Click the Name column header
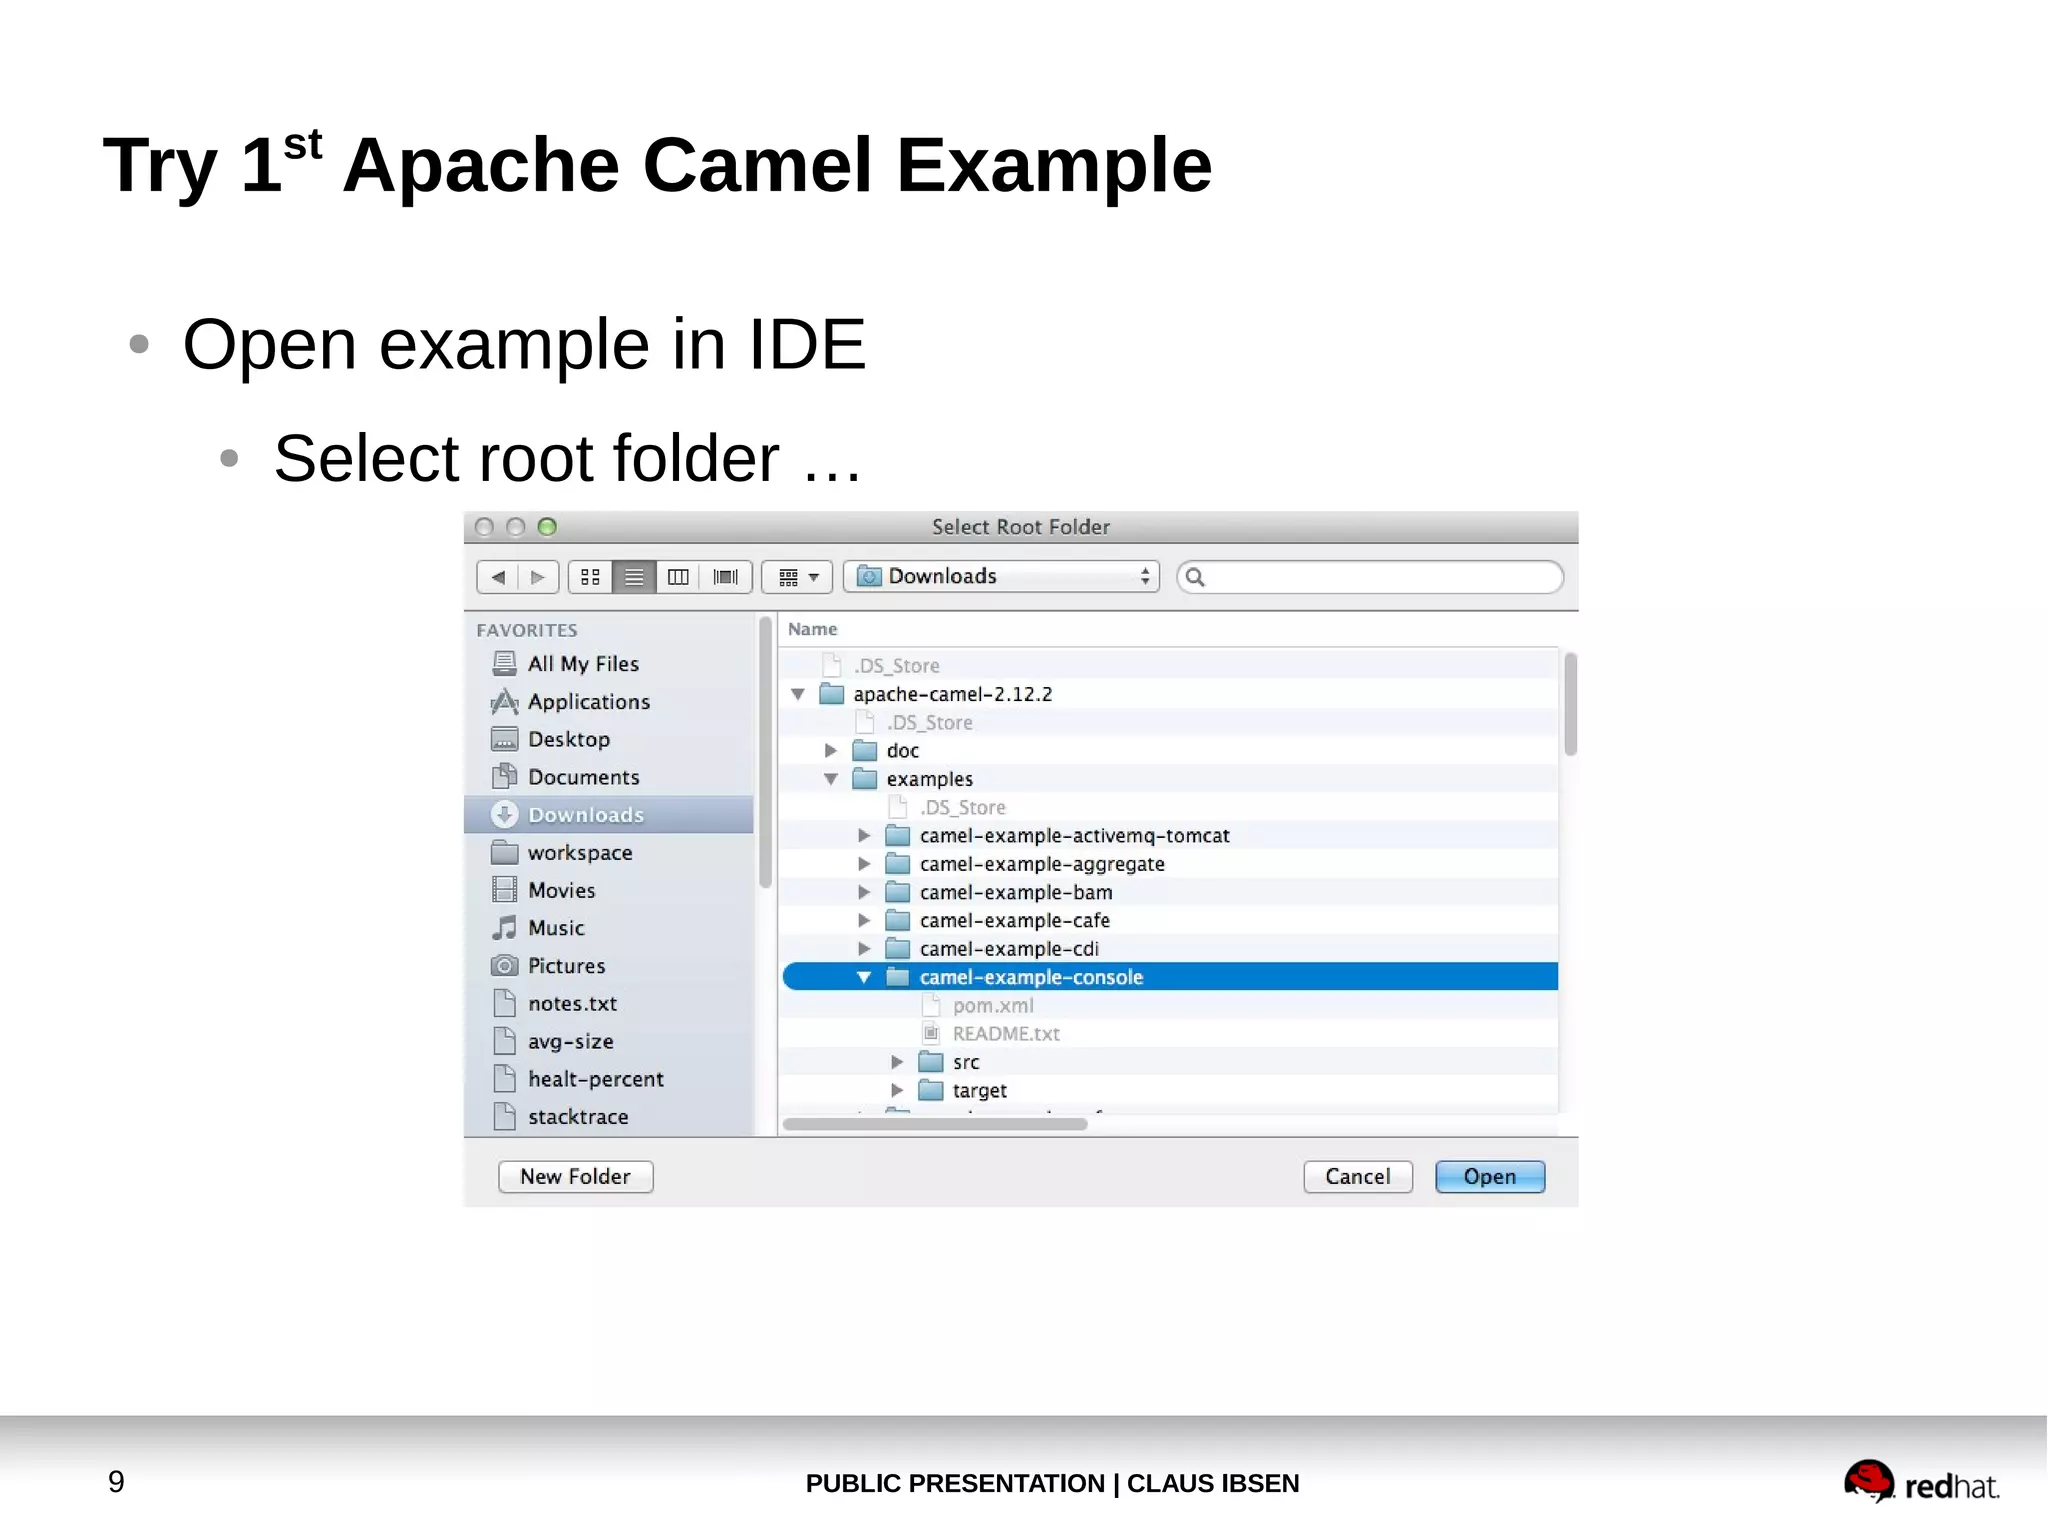The image size is (2048, 1535). (1169, 629)
